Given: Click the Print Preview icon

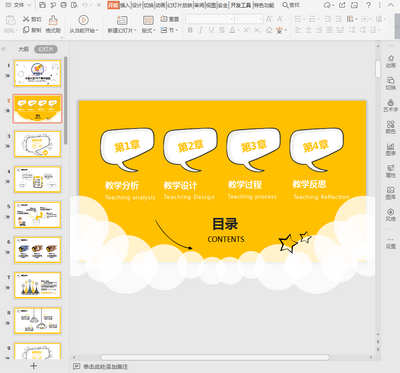Looking at the screenshot, I should coord(74,5).
